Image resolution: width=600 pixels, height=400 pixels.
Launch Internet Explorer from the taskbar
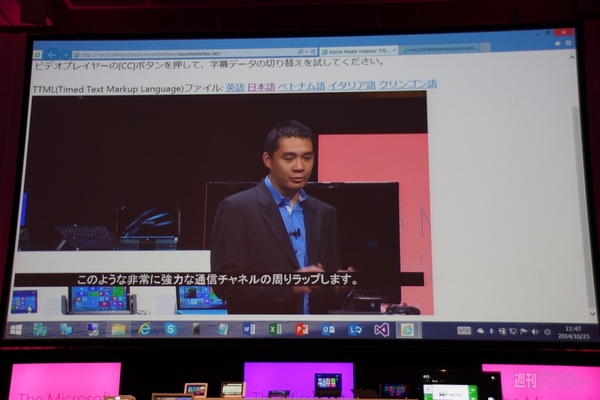pyautogui.click(x=144, y=329)
